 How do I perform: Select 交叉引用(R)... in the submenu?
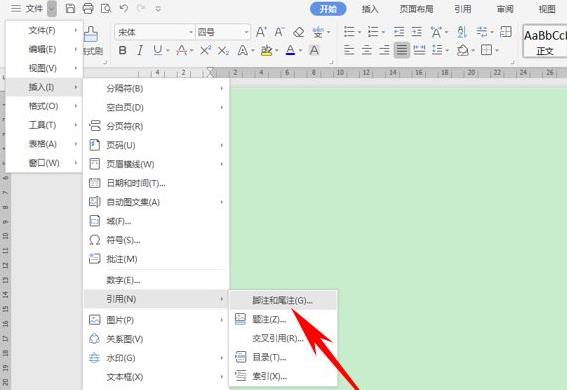tap(283, 338)
